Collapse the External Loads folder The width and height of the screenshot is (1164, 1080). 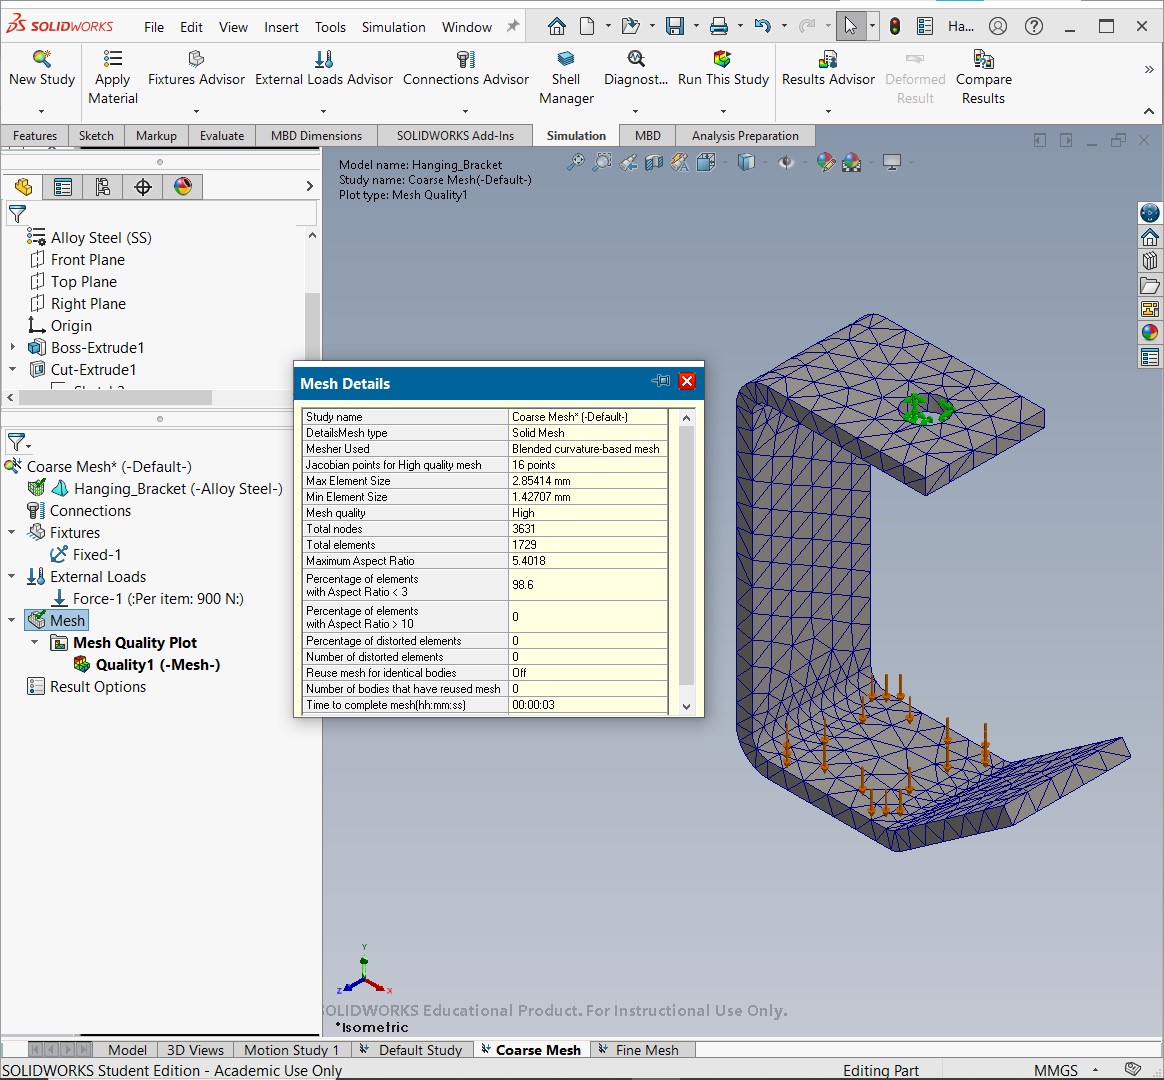12,577
